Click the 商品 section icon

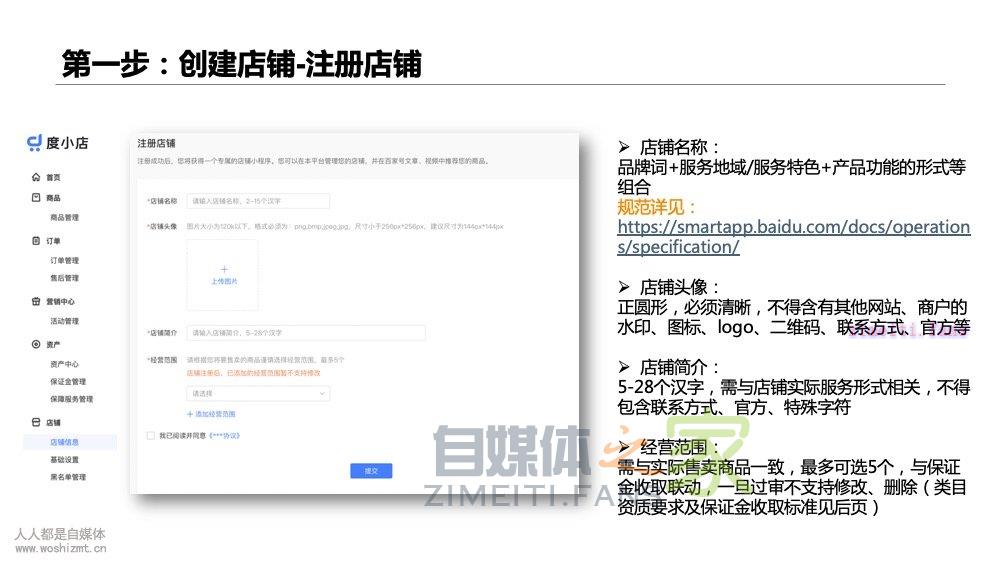click(x=36, y=198)
